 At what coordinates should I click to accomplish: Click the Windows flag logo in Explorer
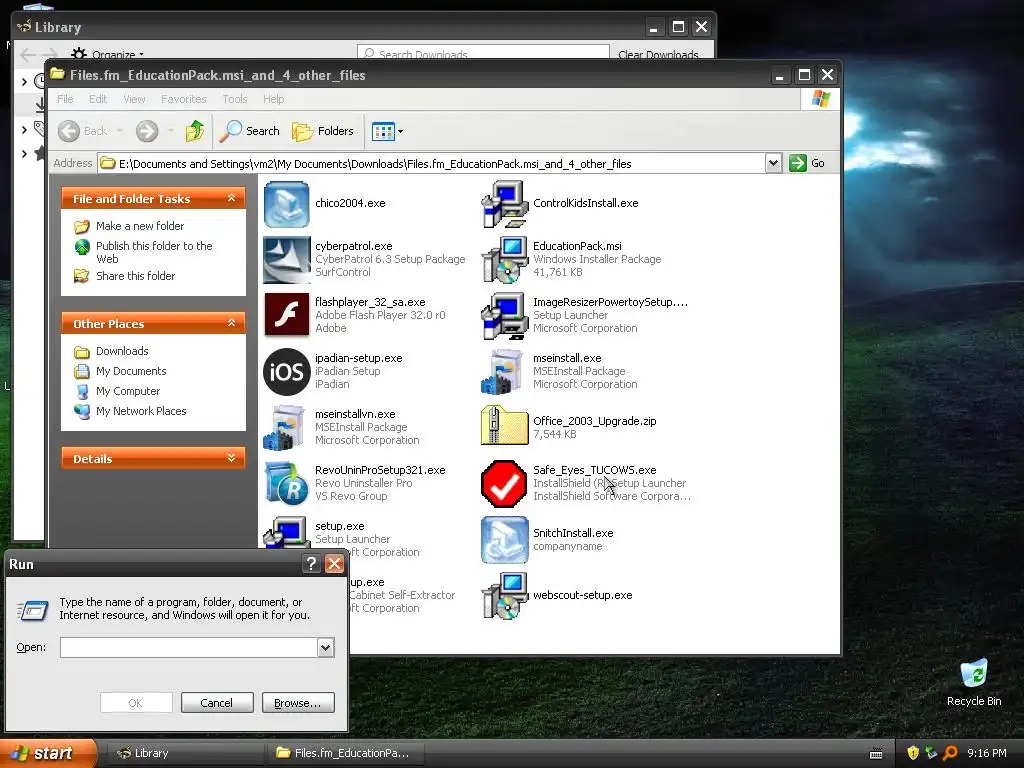point(820,99)
